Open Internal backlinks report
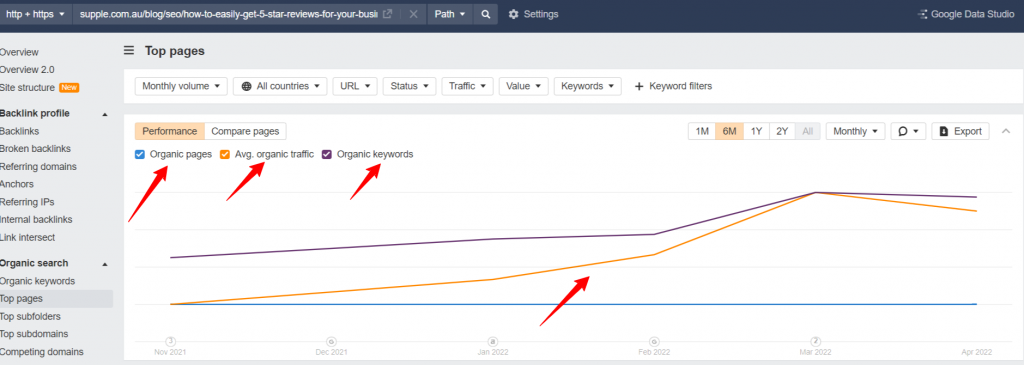 click(36, 219)
